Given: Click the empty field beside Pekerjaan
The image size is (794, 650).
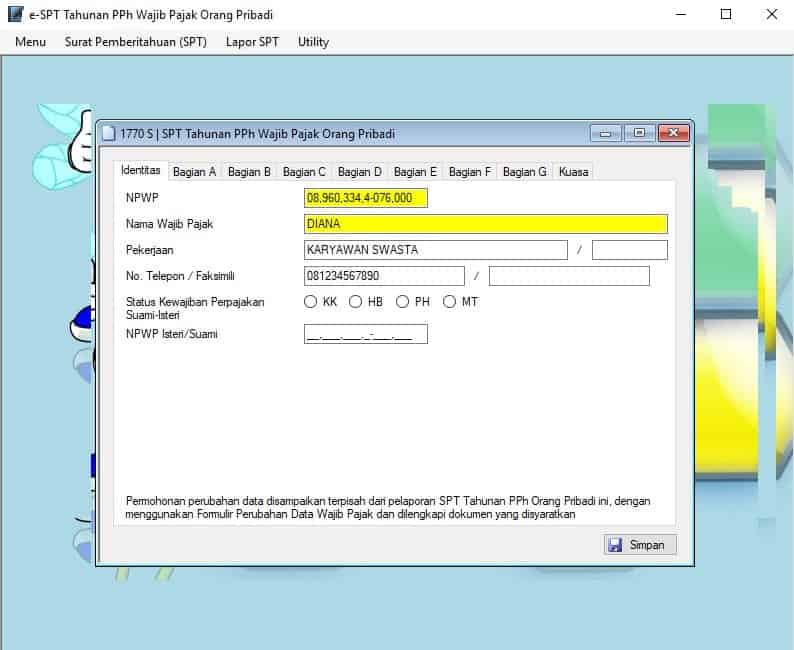Looking at the screenshot, I should [629, 250].
